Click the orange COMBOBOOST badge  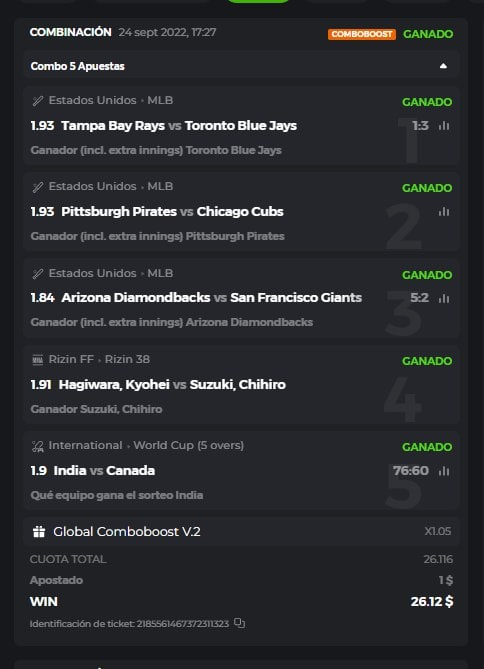click(362, 34)
